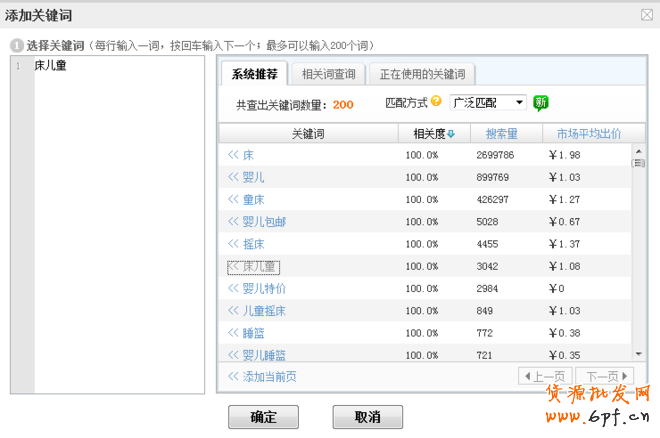Select the 系统推荐 tab
This screenshot has width=660, height=438.
[257, 74]
